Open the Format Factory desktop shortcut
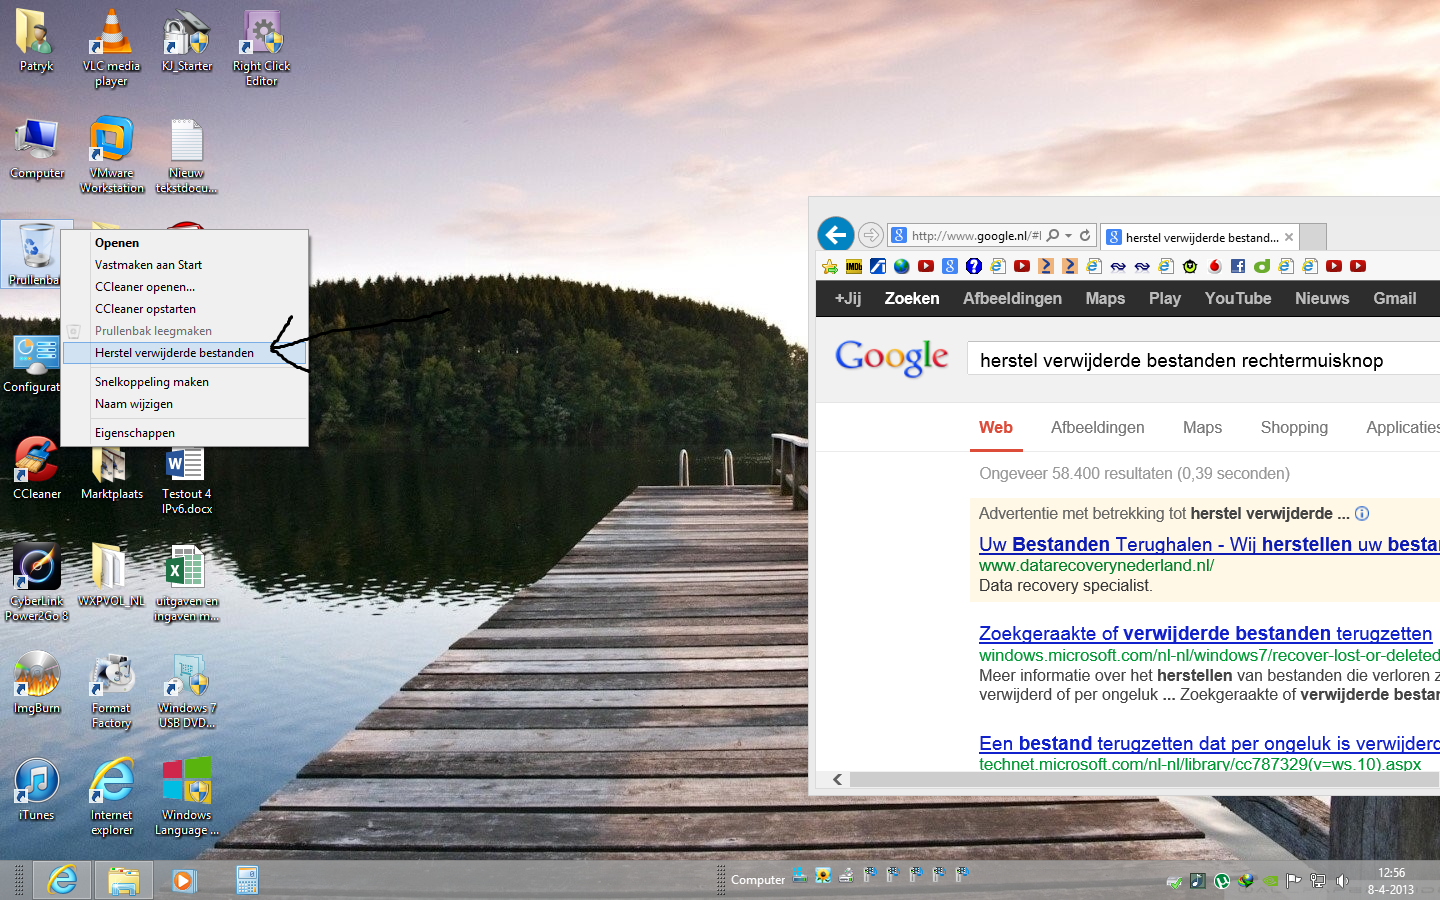This screenshot has width=1440, height=900. point(111,690)
